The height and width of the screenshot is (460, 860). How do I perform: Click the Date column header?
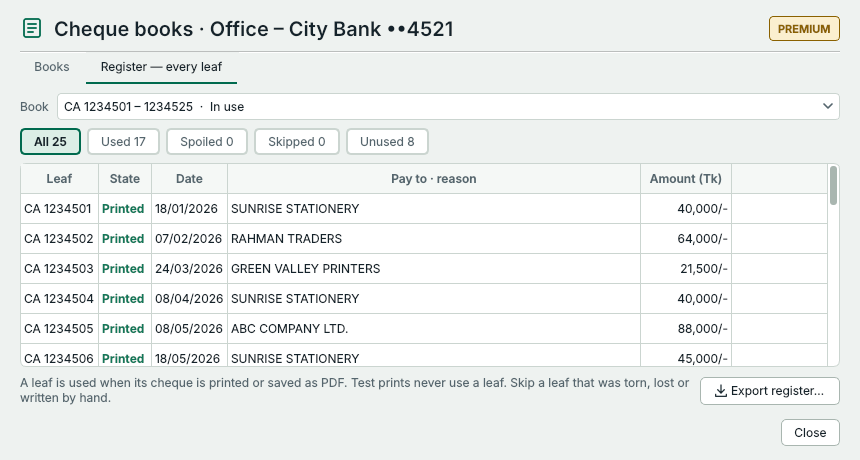pyautogui.click(x=189, y=179)
